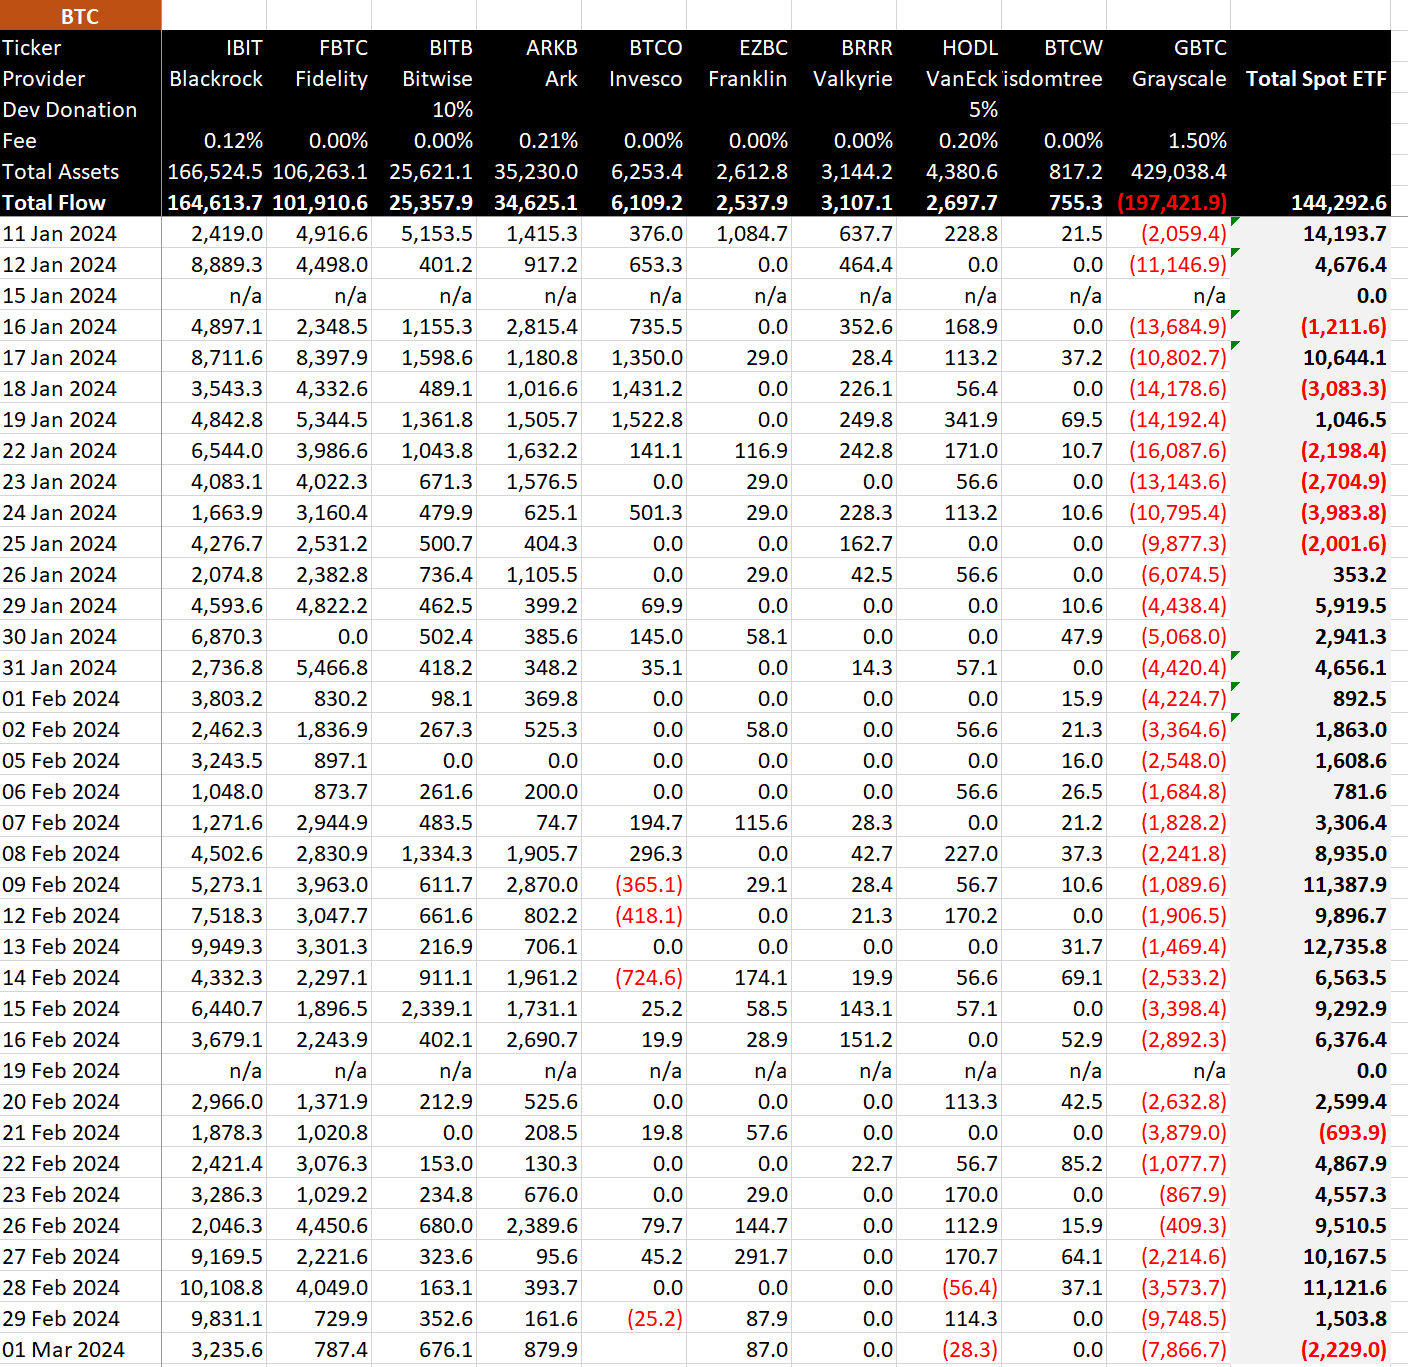Select the orange BTC header cell
This screenshot has height=1367, width=1408.
pyautogui.click(x=80, y=16)
